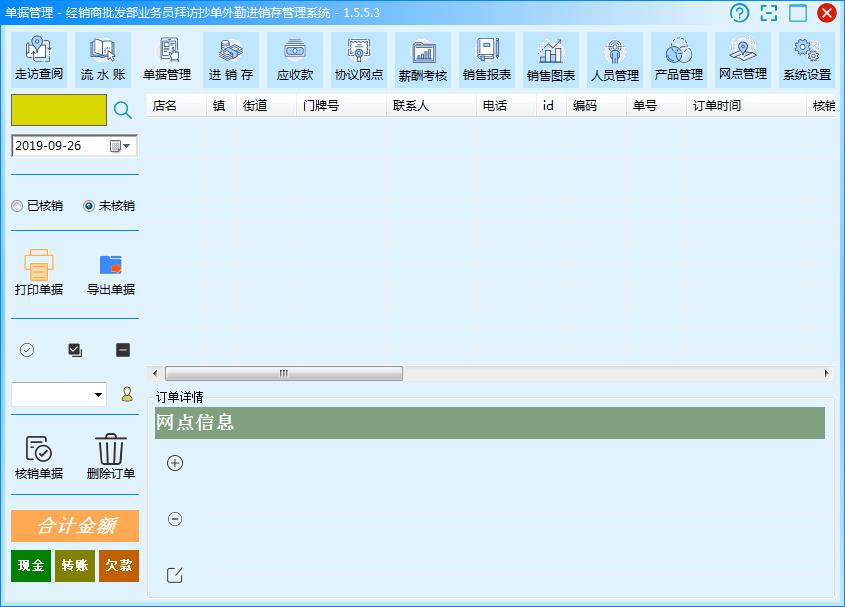
Task: Click the 编码 column header
Action: coord(597,106)
